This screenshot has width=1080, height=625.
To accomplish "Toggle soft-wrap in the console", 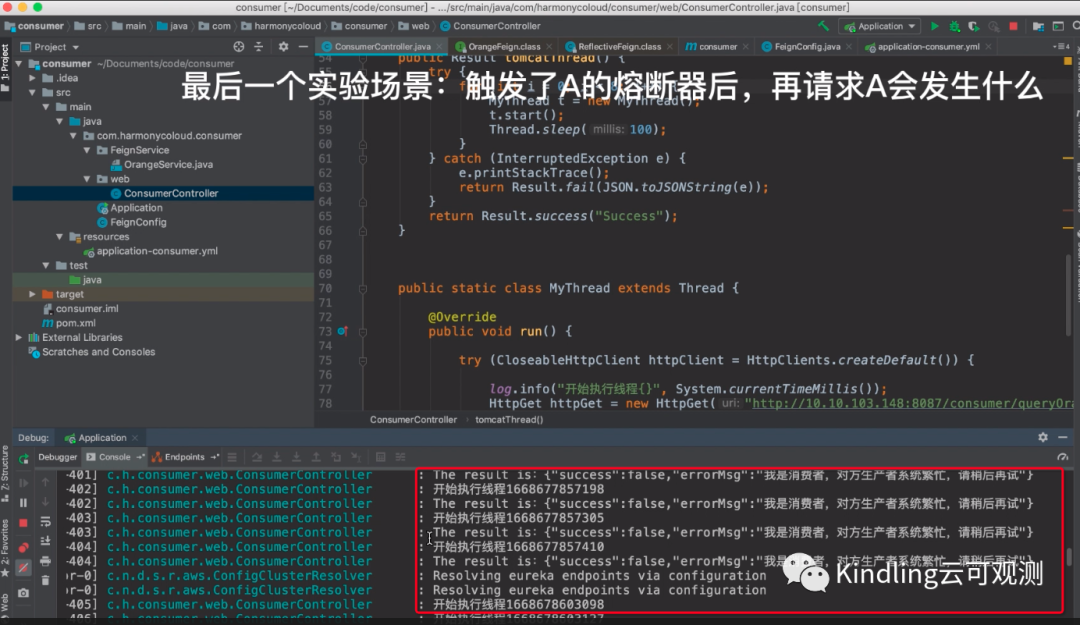I will click(45, 522).
